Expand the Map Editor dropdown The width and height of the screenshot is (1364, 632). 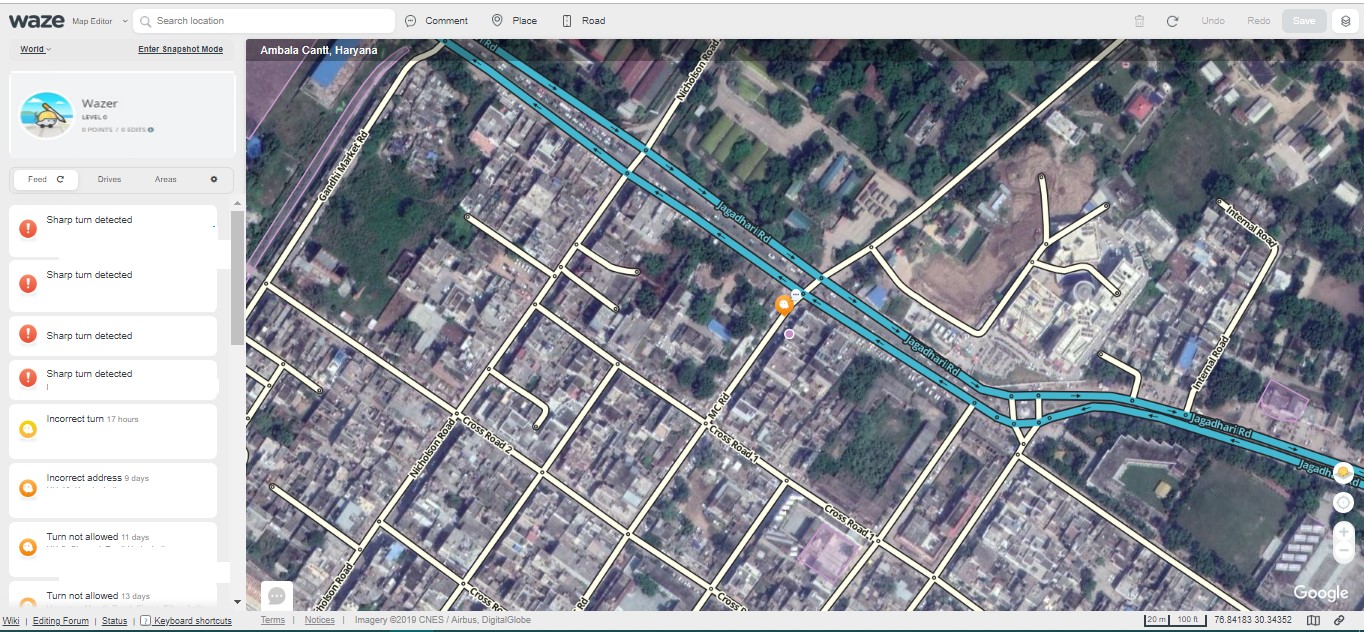125,21
